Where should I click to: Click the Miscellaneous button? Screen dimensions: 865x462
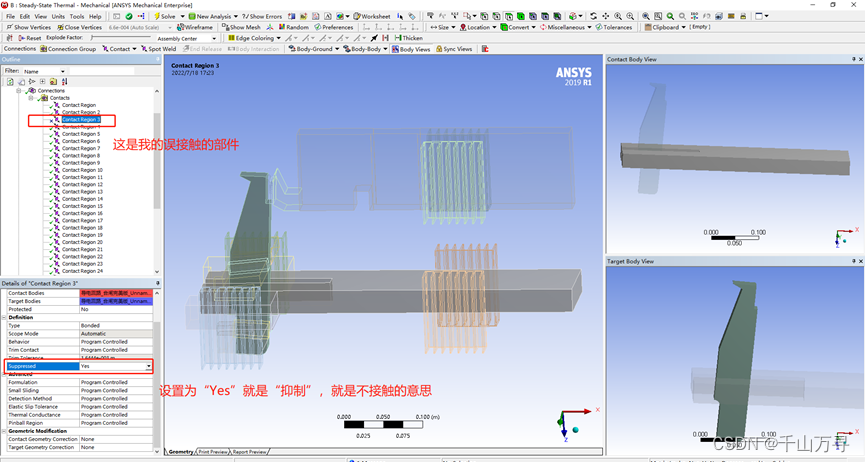pyautogui.click(x=565, y=27)
